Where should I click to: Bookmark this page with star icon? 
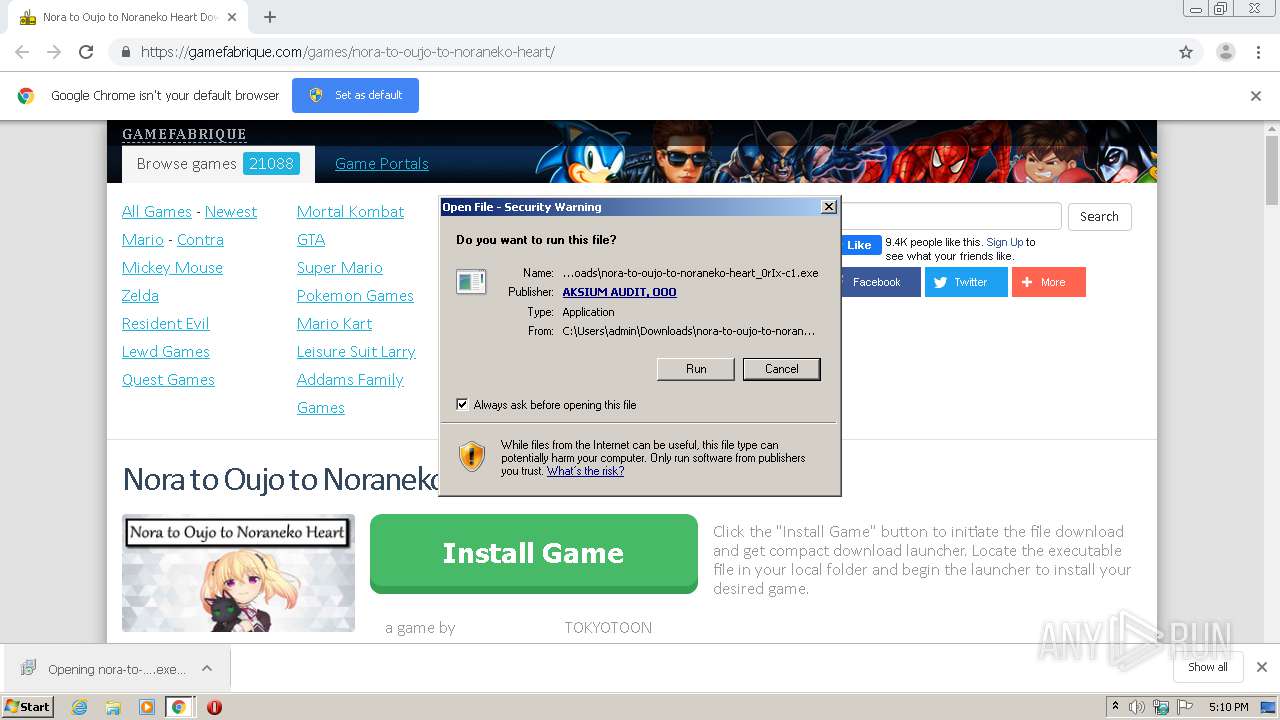[1186, 52]
